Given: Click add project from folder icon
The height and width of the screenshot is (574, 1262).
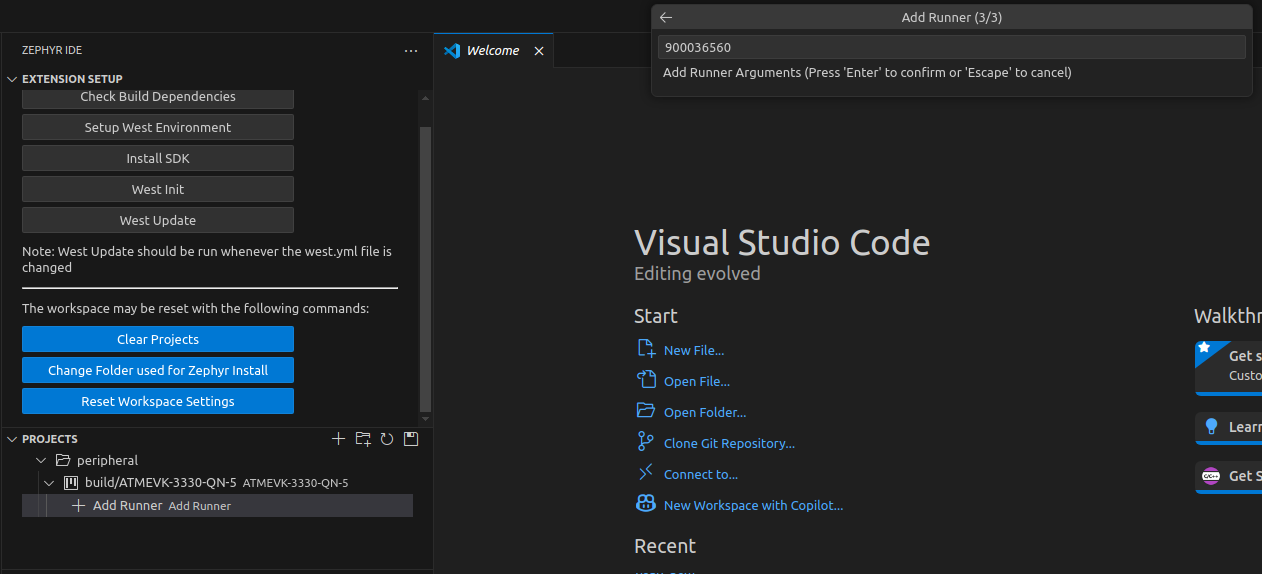Looking at the screenshot, I should [362, 439].
